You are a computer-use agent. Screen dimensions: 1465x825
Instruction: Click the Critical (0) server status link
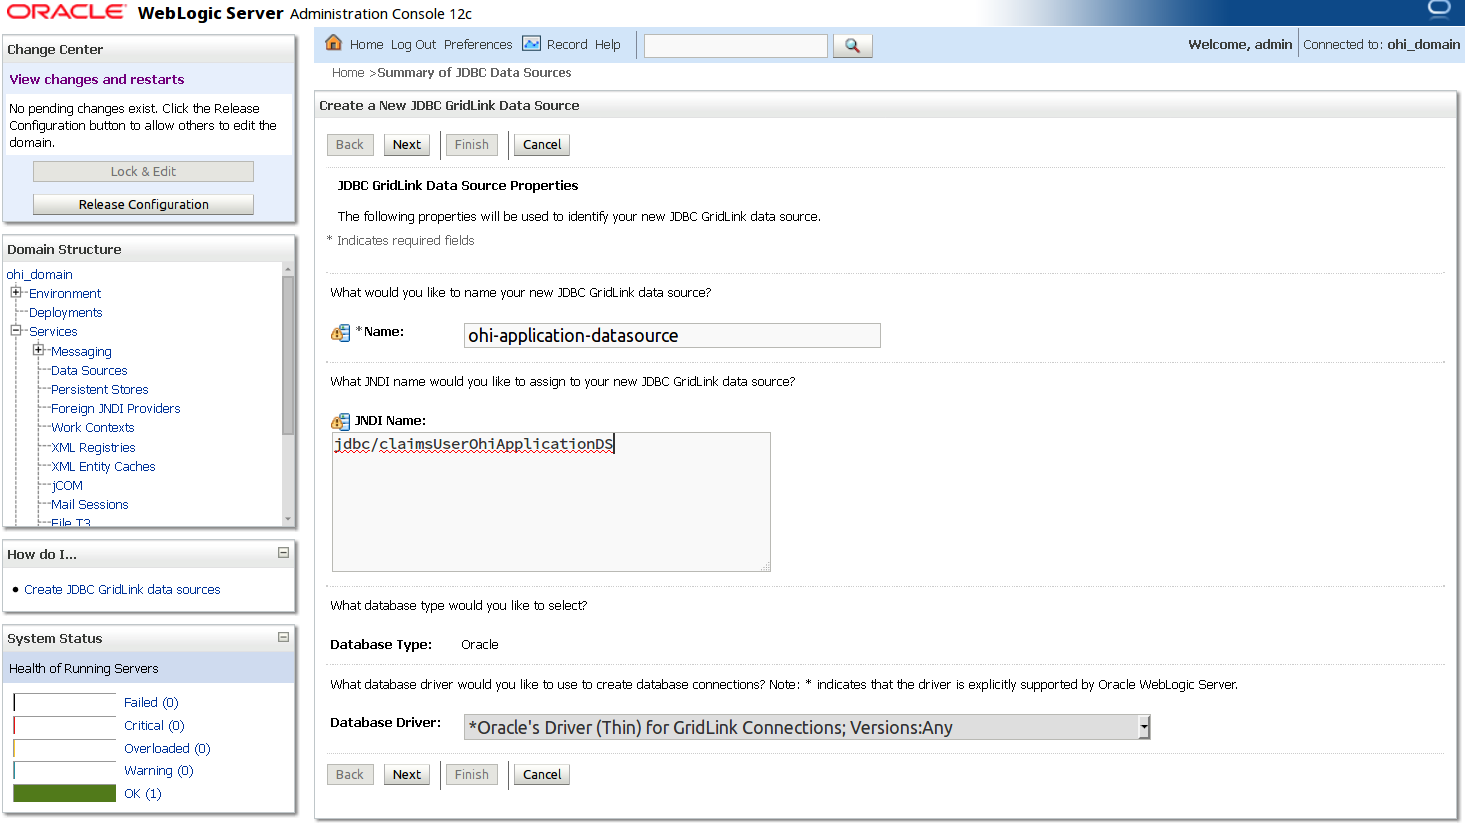coord(154,726)
